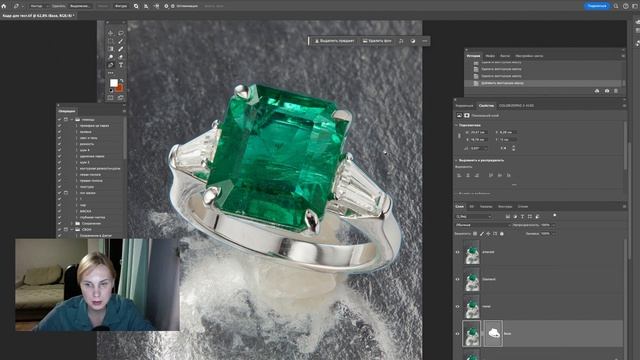The width and height of the screenshot is (640, 360).
Task: Open layer filter kind dropdown
Action: [x=473, y=216]
